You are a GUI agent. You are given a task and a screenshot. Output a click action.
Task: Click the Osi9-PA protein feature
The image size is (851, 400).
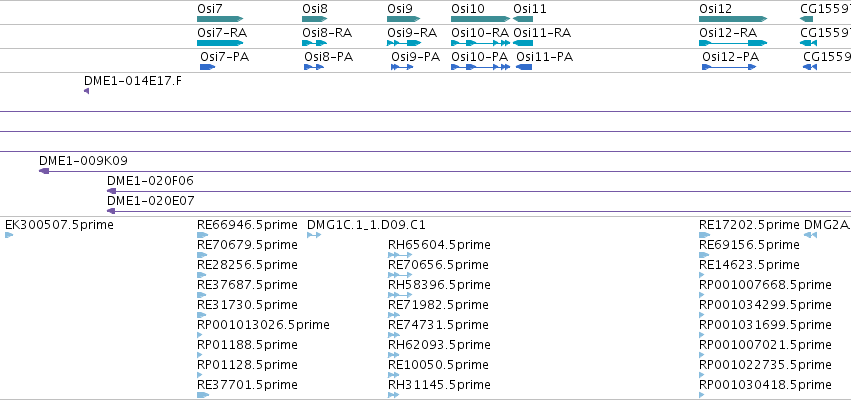402,67
